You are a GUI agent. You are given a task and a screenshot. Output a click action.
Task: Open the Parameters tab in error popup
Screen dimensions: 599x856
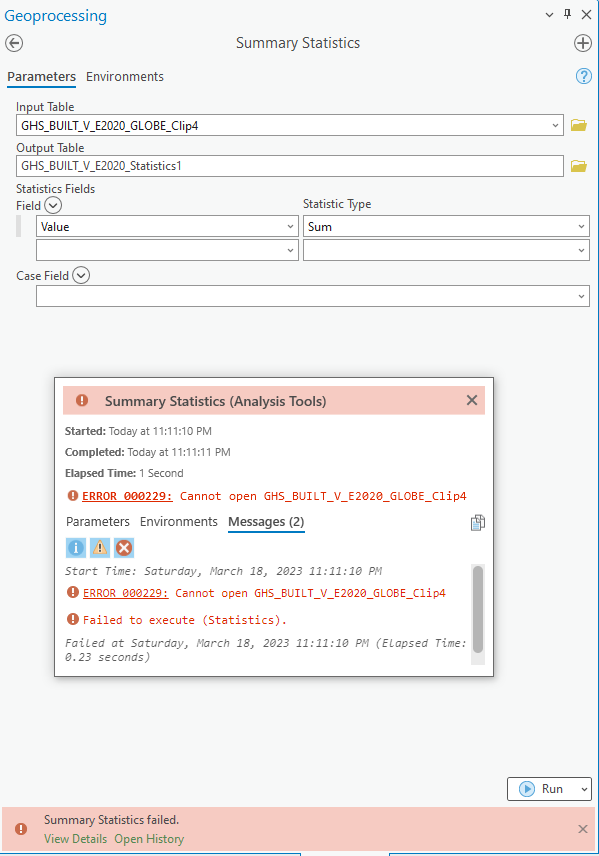tap(98, 522)
